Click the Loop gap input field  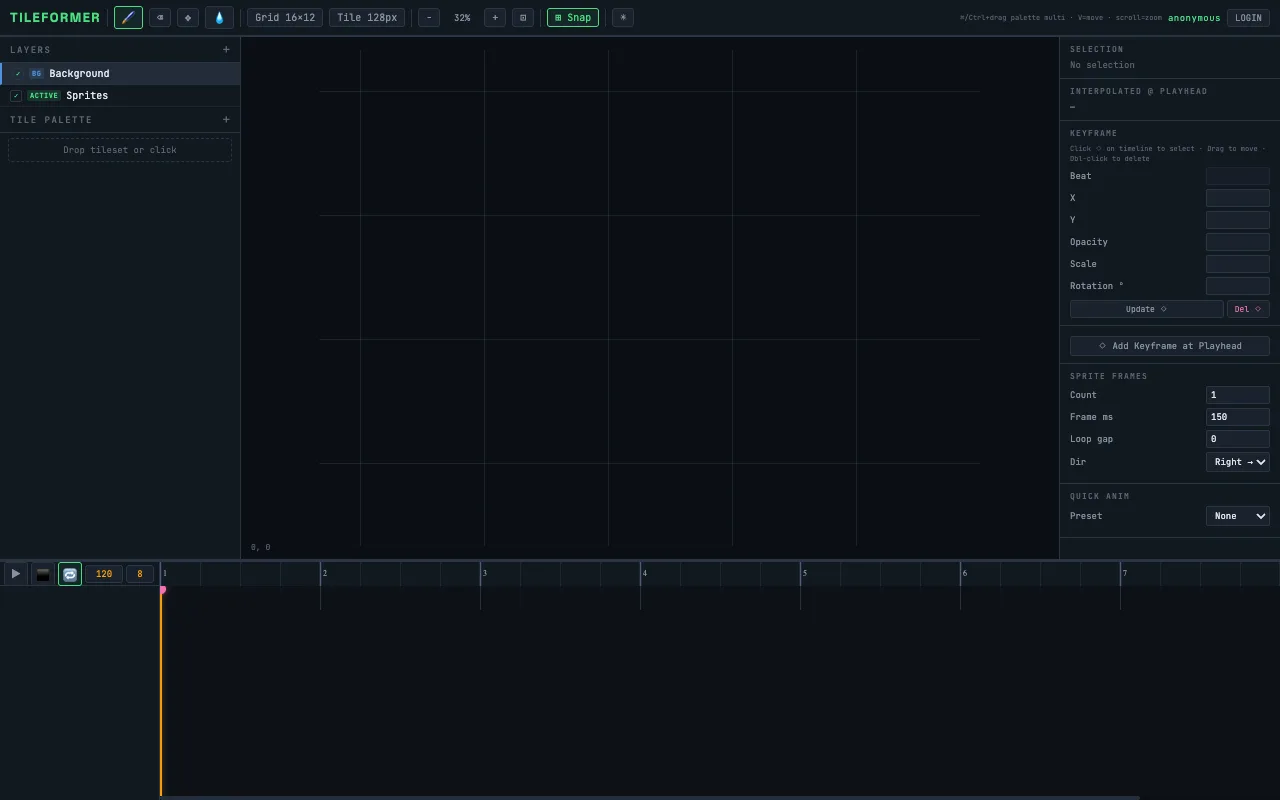point(1237,439)
